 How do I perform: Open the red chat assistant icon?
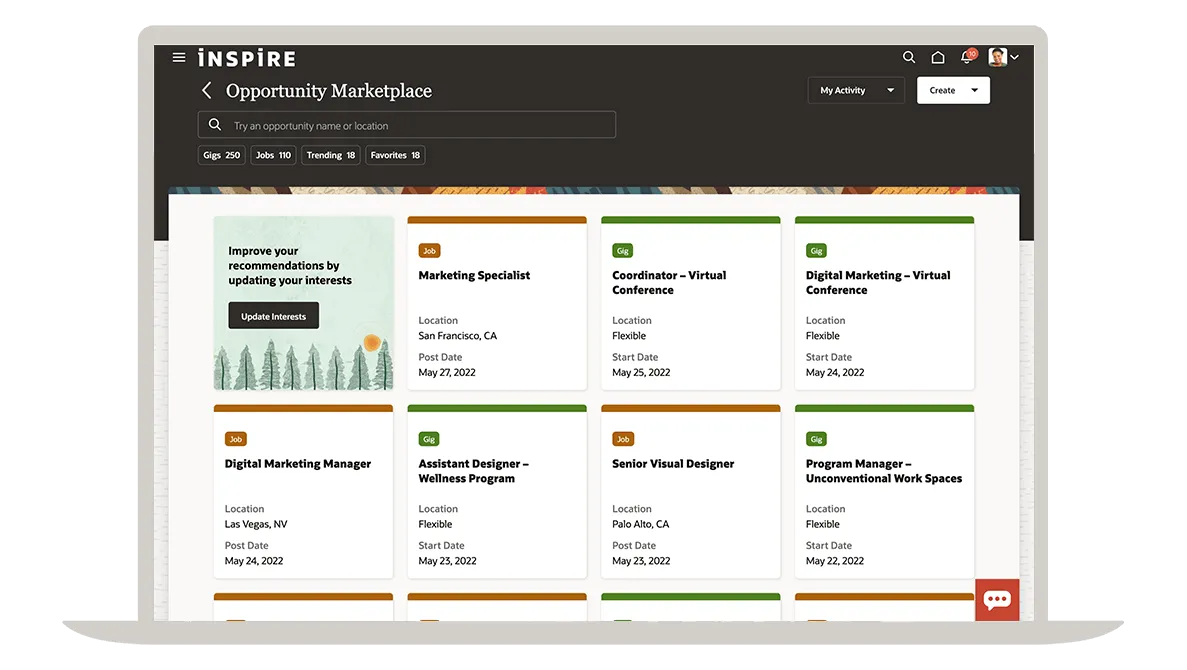[997, 600]
